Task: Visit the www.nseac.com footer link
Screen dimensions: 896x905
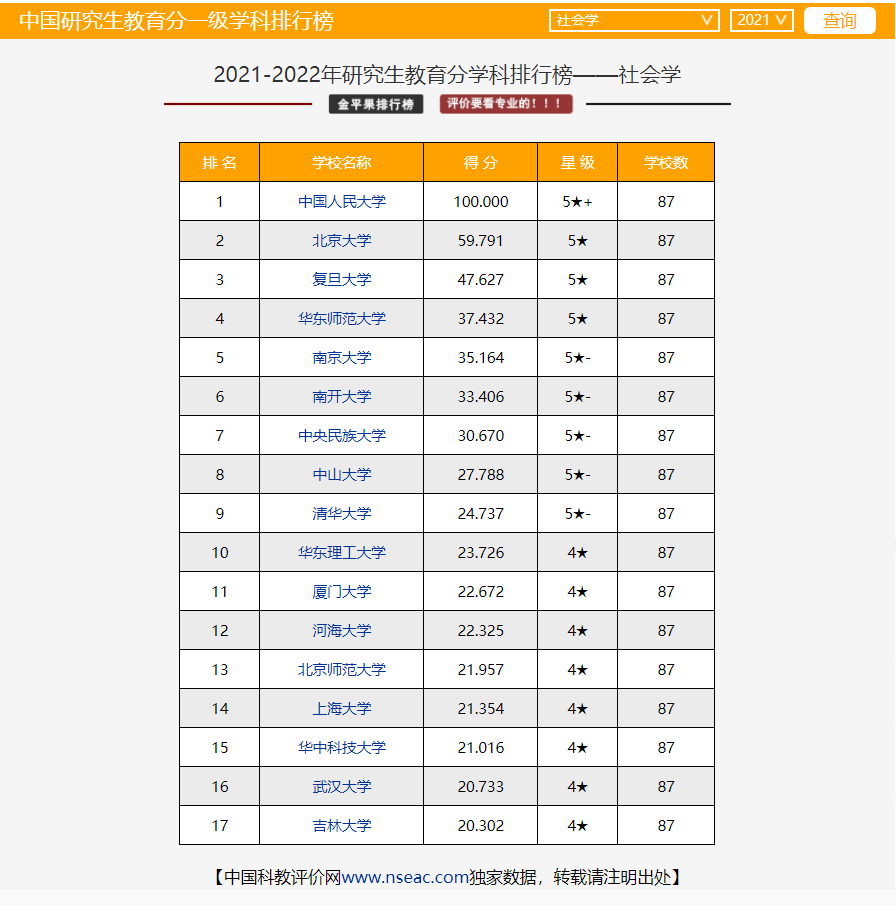Action: click(x=405, y=877)
